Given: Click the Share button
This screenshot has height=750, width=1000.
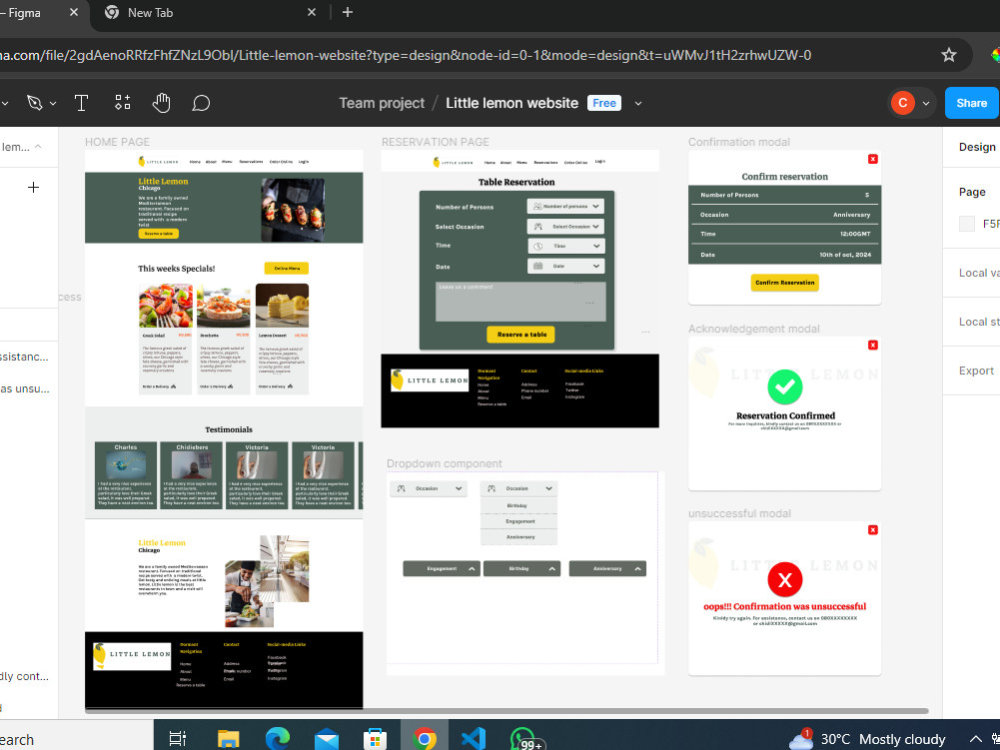Looking at the screenshot, I should click(971, 103).
